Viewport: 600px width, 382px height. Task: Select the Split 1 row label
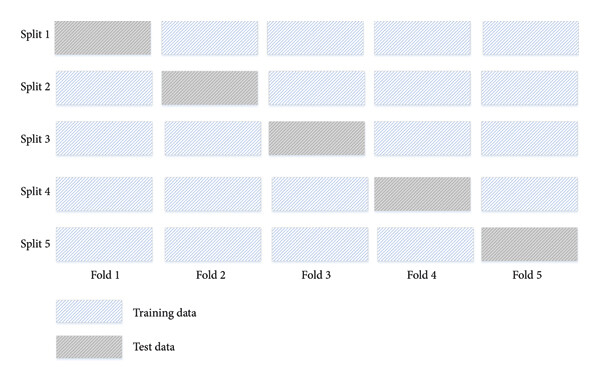35,34
